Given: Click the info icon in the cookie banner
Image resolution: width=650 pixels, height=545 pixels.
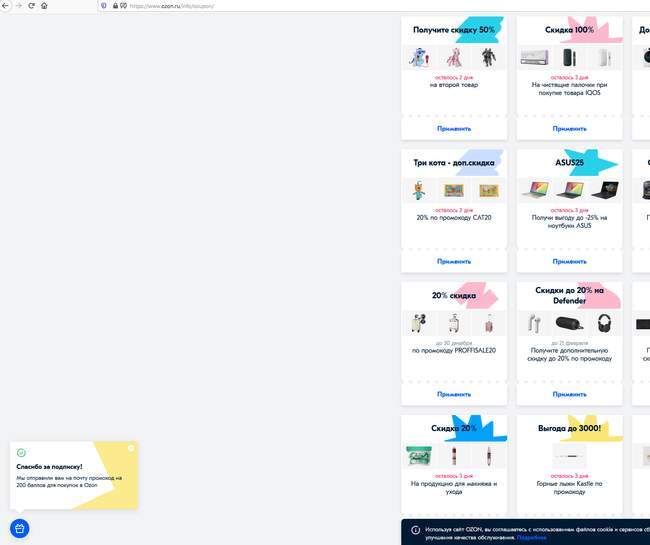Looking at the screenshot, I should (415, 530).
